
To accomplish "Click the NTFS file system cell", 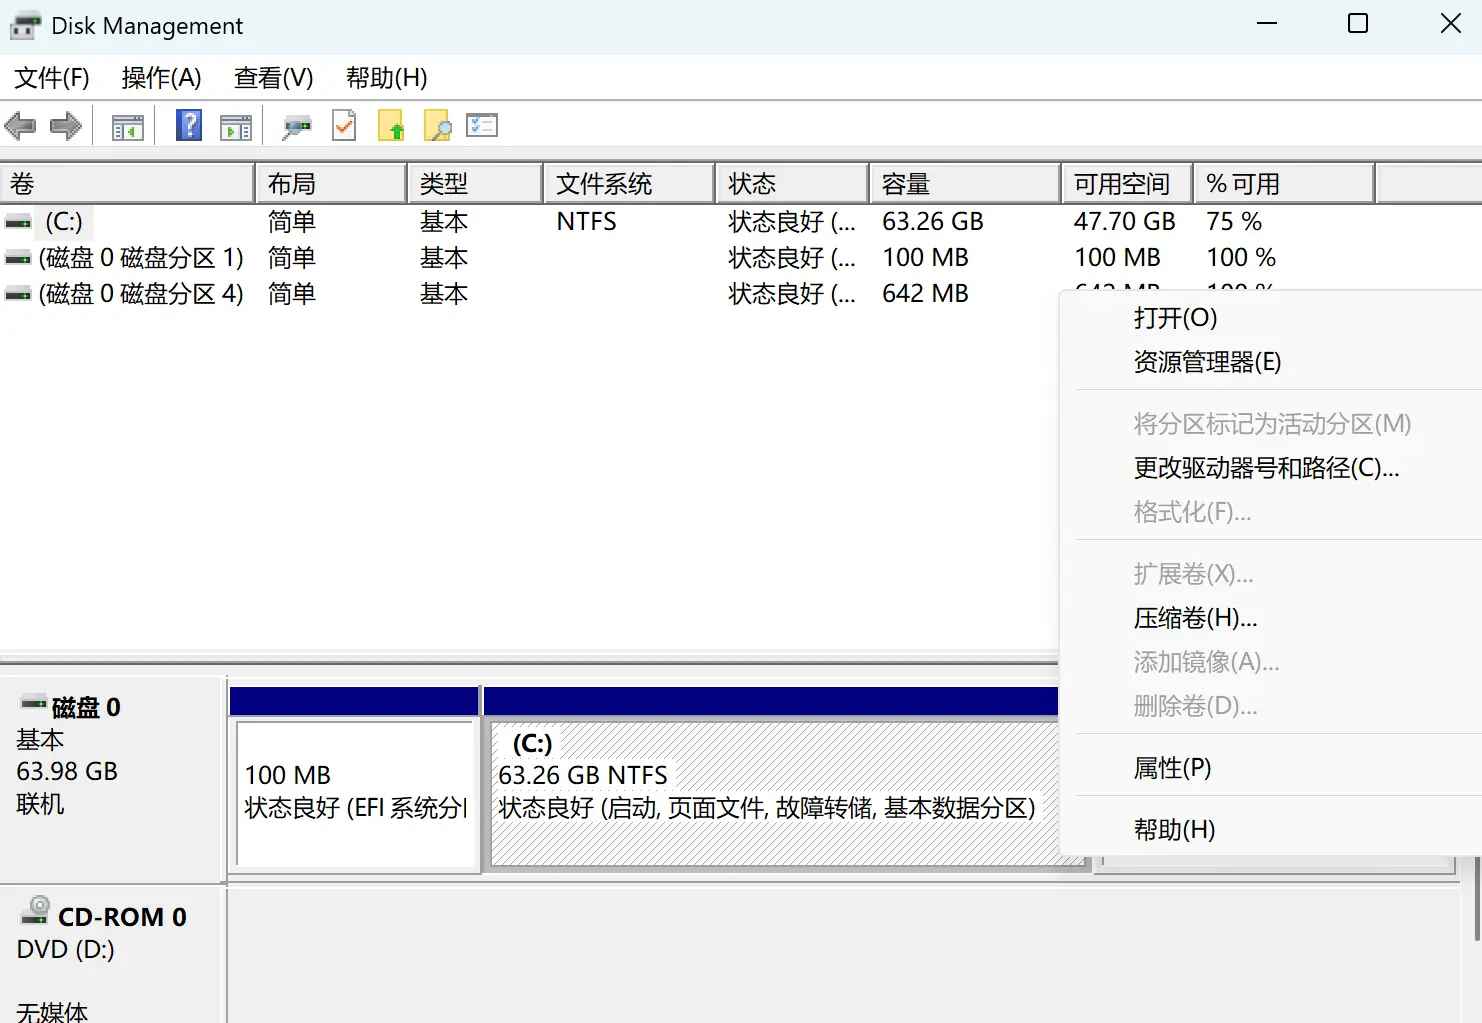I will tap(587, 222).
